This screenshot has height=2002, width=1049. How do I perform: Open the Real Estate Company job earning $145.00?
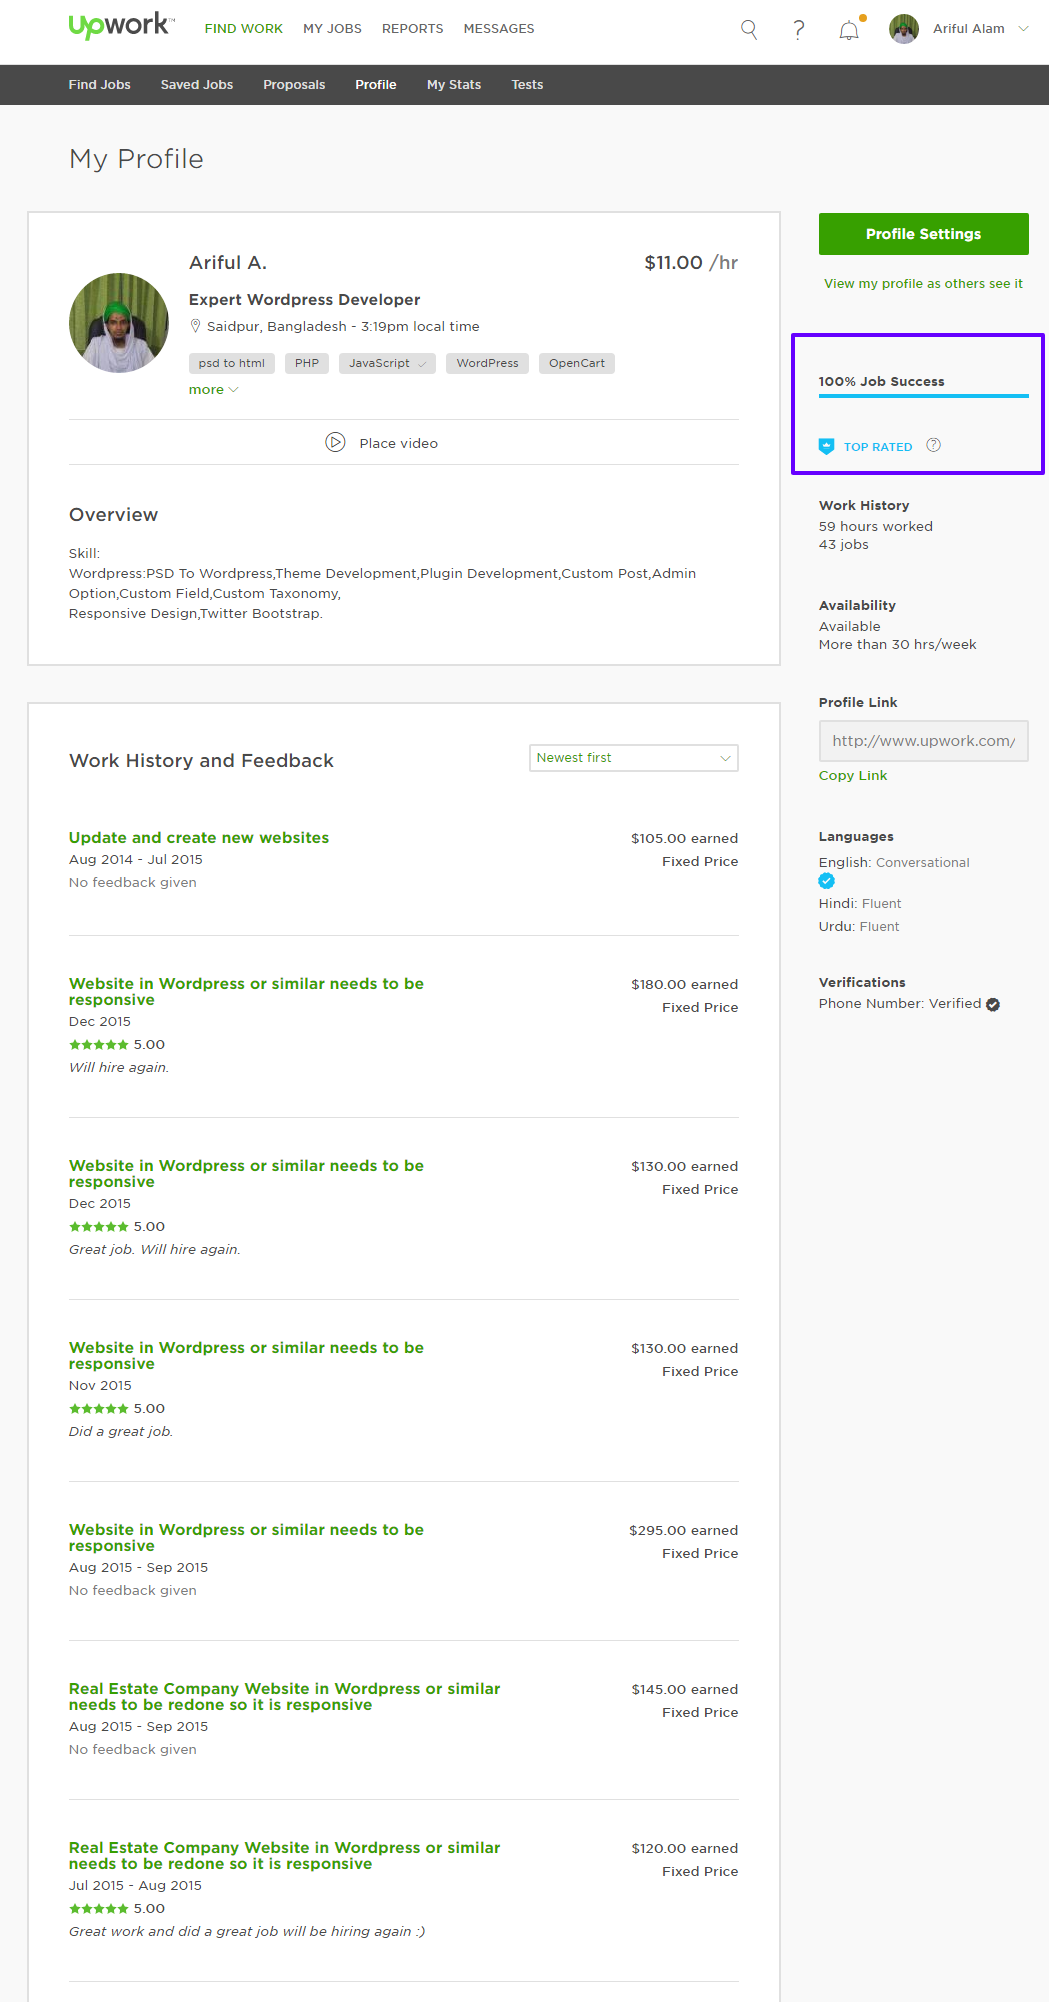(x=285, y=1697)
